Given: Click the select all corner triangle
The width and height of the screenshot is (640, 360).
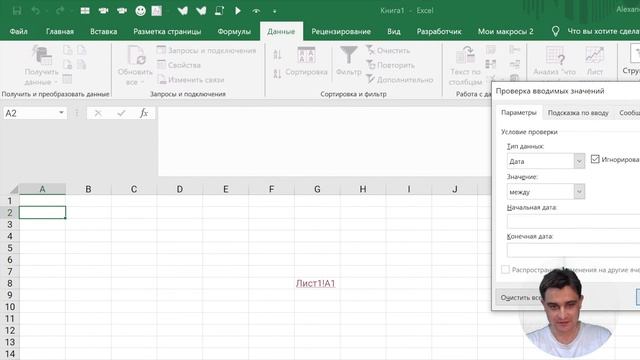Looking at the screenshot, I should click(x=13, y=189).
